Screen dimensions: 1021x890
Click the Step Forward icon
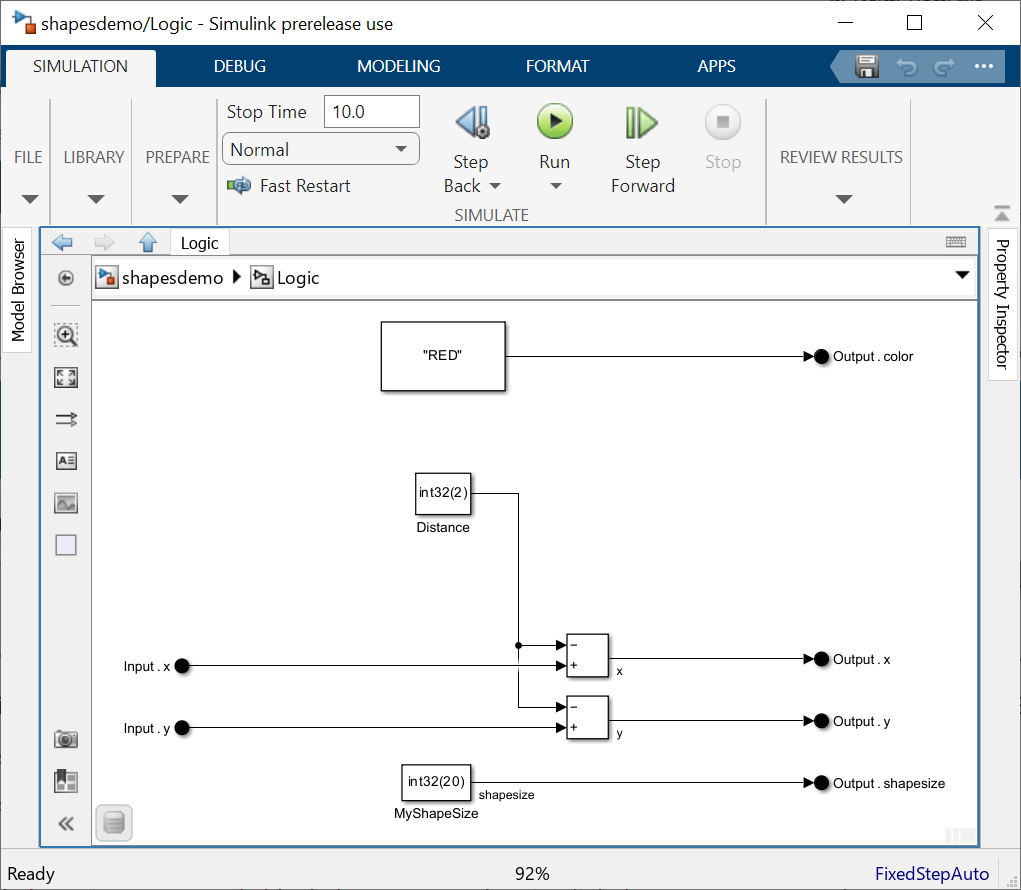(x=641, y=122)
